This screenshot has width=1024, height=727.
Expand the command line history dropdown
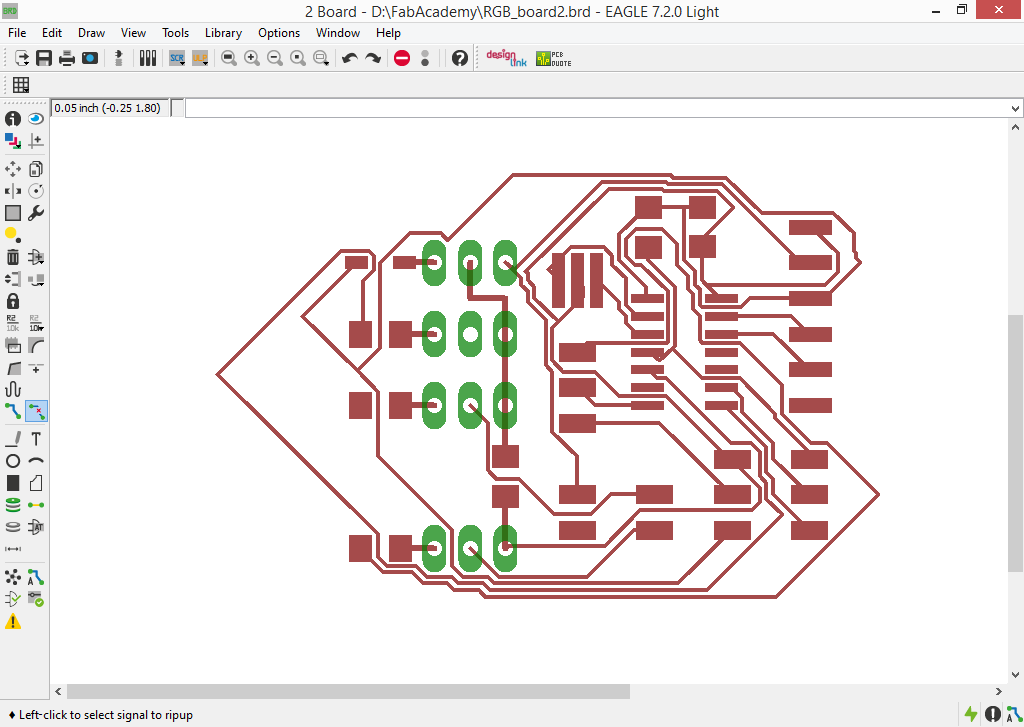pos(1015,108)
